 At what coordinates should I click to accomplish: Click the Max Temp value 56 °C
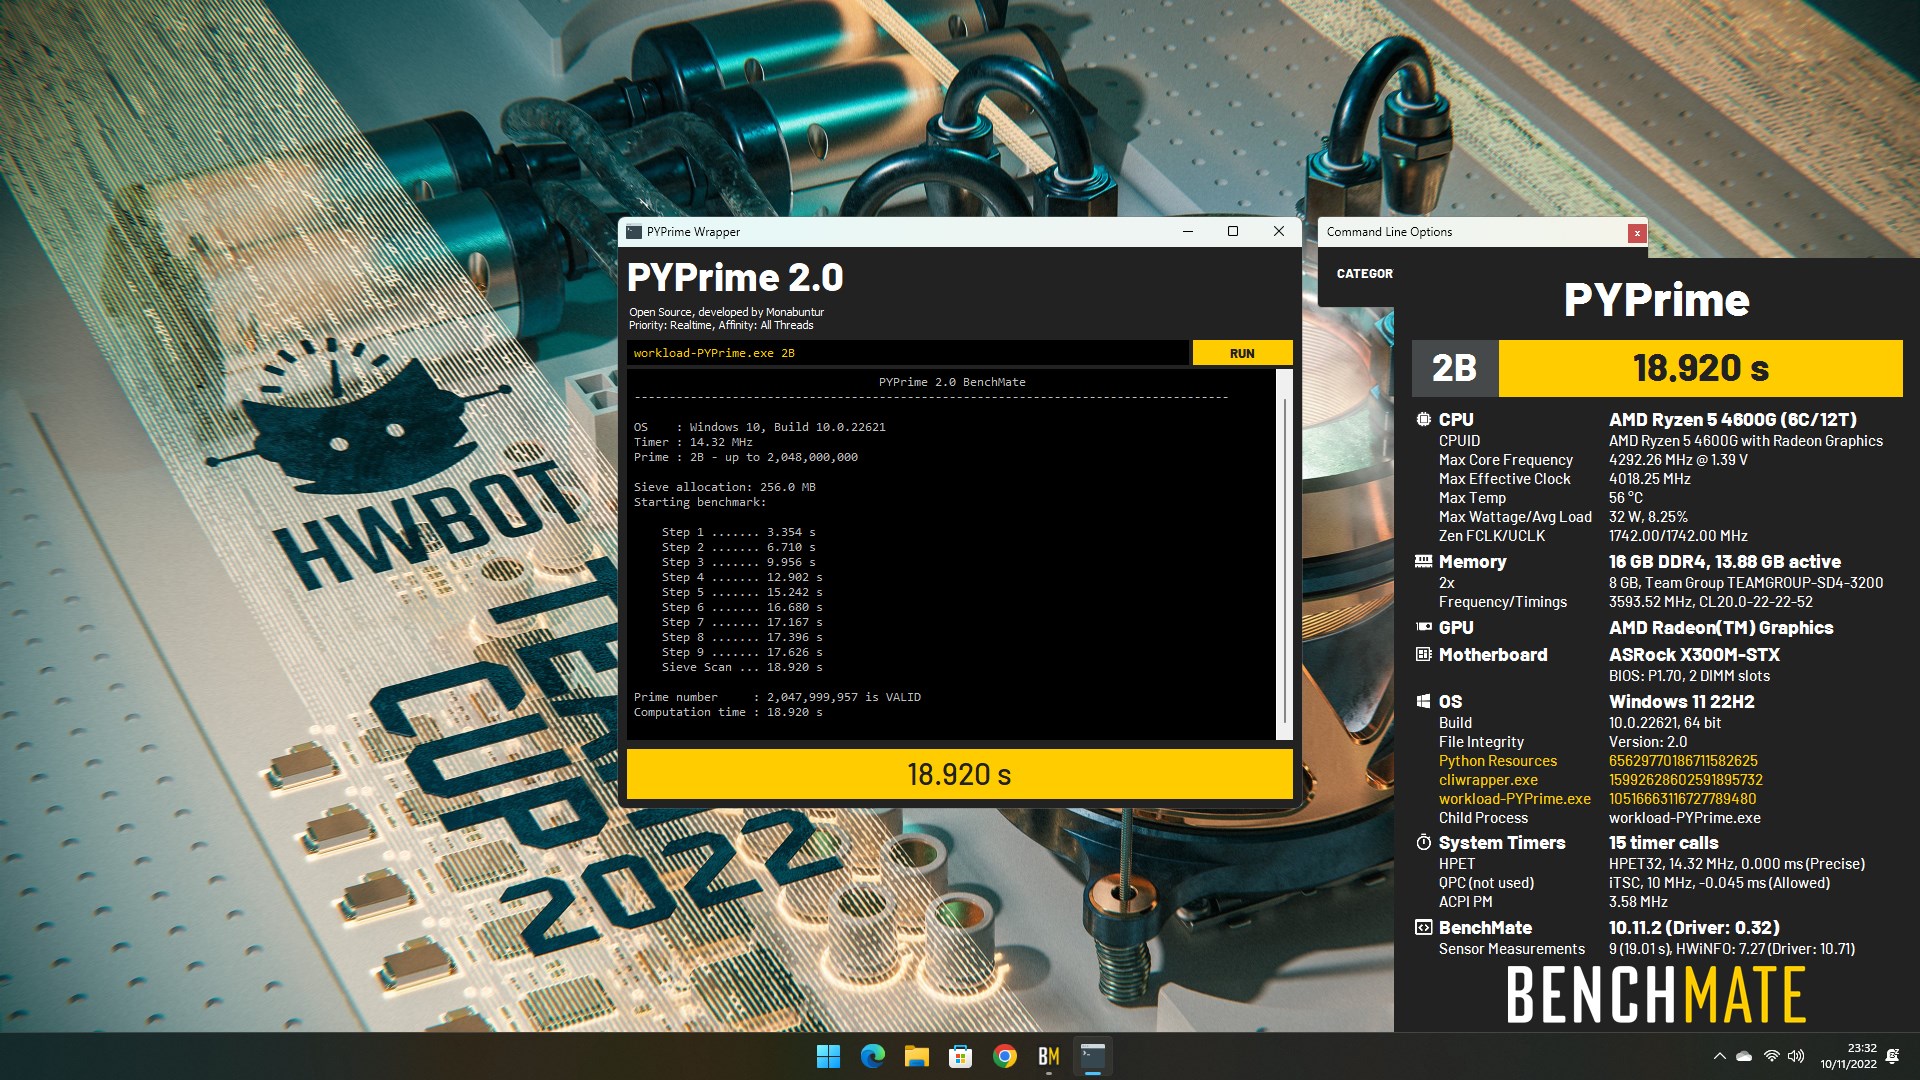1625,498
